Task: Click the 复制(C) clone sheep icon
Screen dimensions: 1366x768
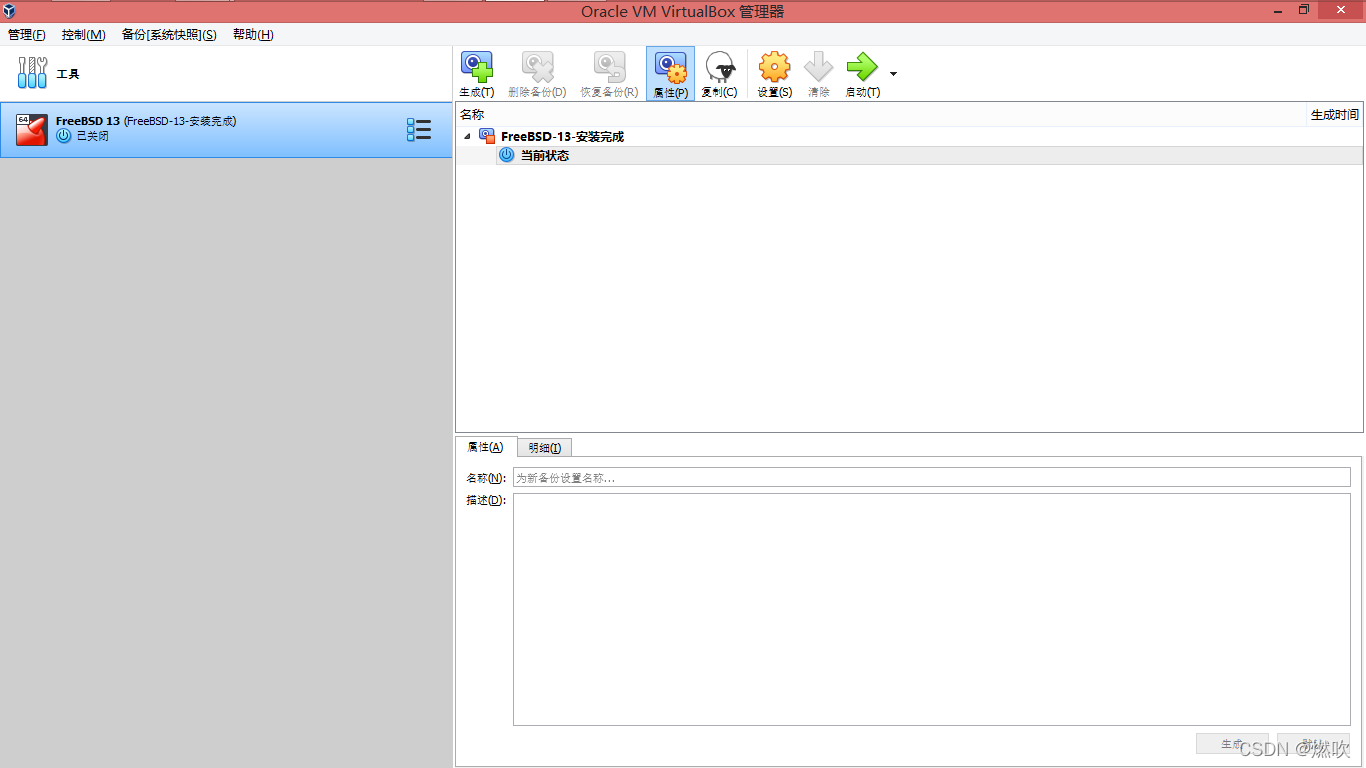Action: 720,67
